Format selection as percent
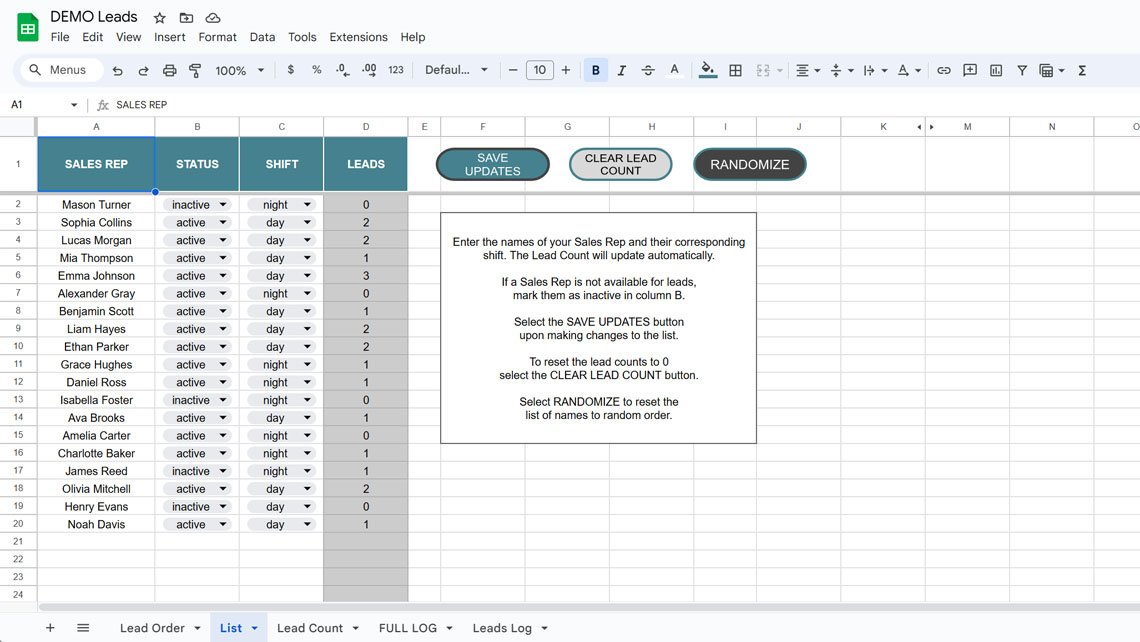The height and width of the screenshot is (642, 1140). point(316,70)
